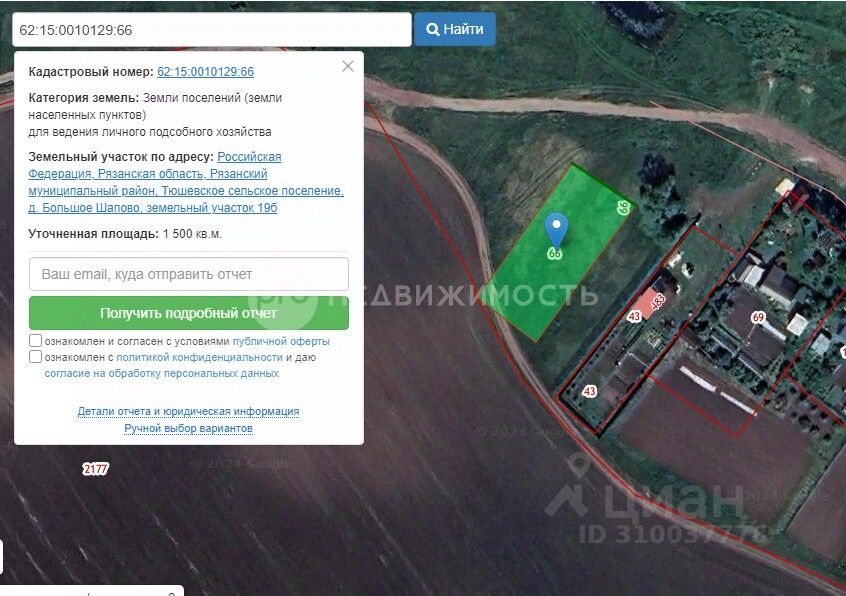The height and width of the screenshot is (596, 846).
Task: Click parcel label 66 under the pin
Action: (555, 253)
